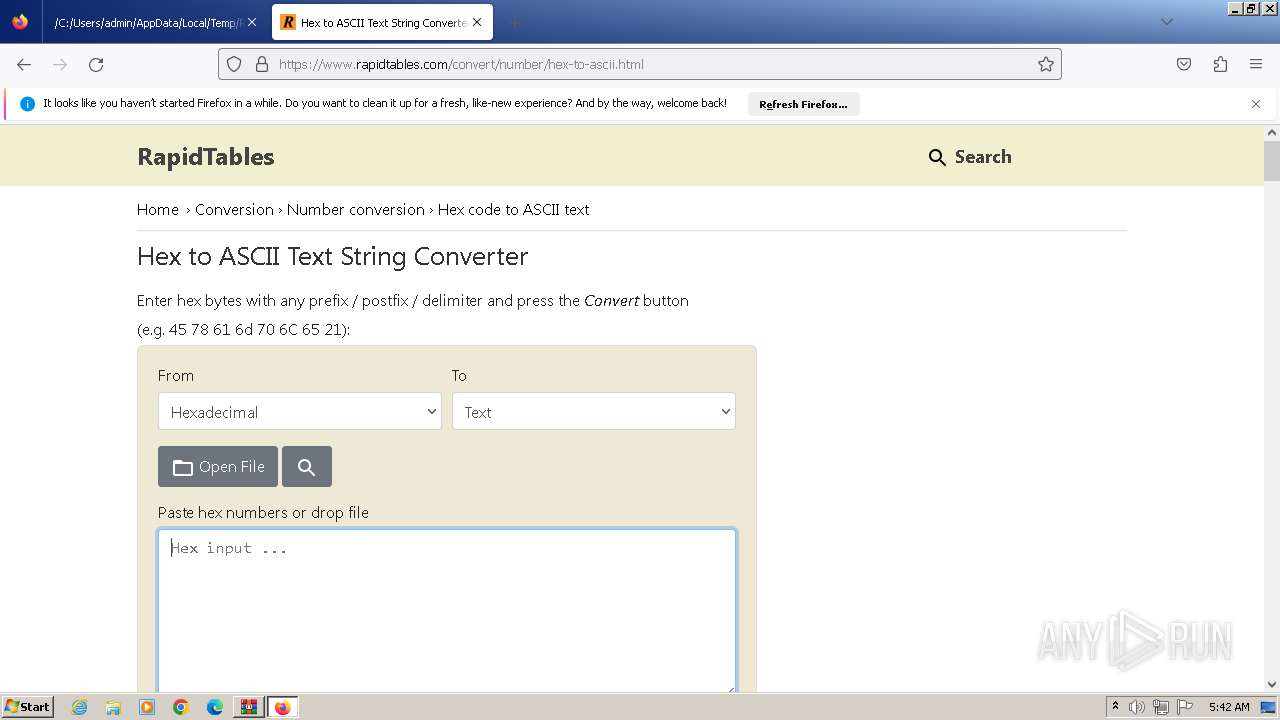Go to the Home breadcrumb link
The image size is (1280, 720).
158,210
